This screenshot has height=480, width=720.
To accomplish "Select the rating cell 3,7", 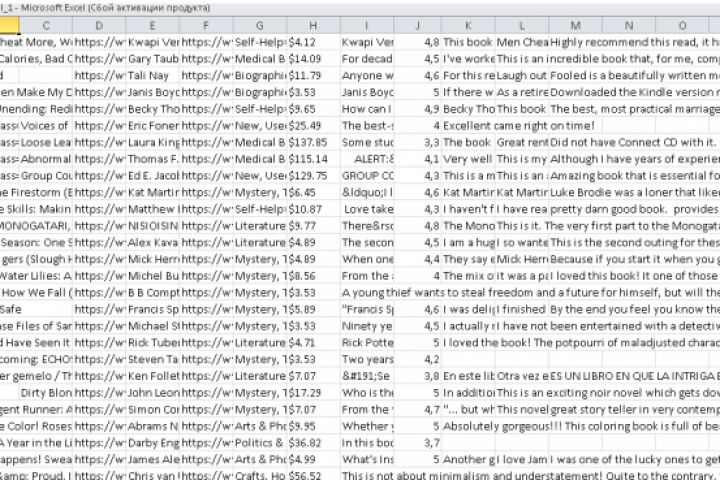I will pyautogui.click(x=417, y=443).
